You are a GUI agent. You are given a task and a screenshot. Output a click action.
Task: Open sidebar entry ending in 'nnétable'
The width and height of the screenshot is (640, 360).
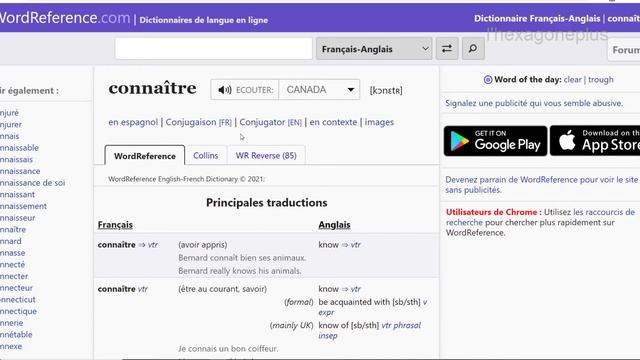[x=16, y=335]
